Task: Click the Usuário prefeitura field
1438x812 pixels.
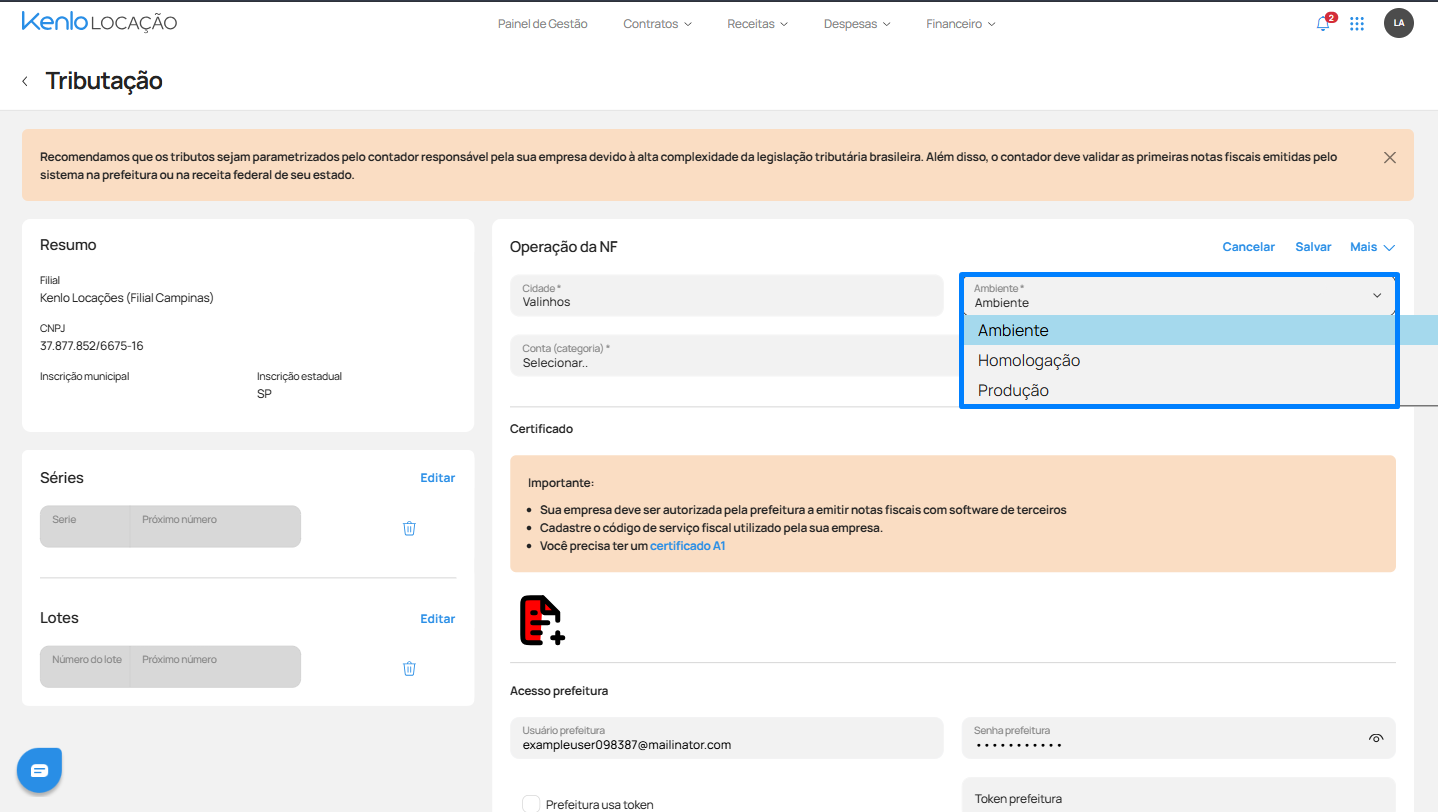Action: pyautogui.click(x=726, y=738)
